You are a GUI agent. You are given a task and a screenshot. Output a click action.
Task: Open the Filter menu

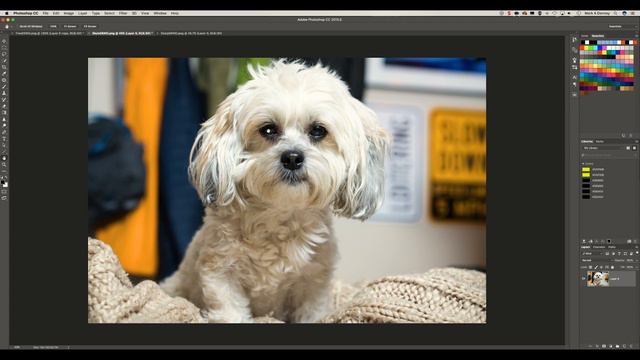[x=123, y=13]
